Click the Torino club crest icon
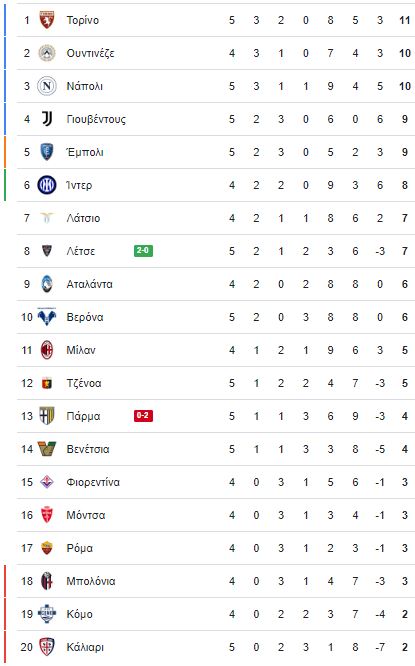 coord(47,20)
